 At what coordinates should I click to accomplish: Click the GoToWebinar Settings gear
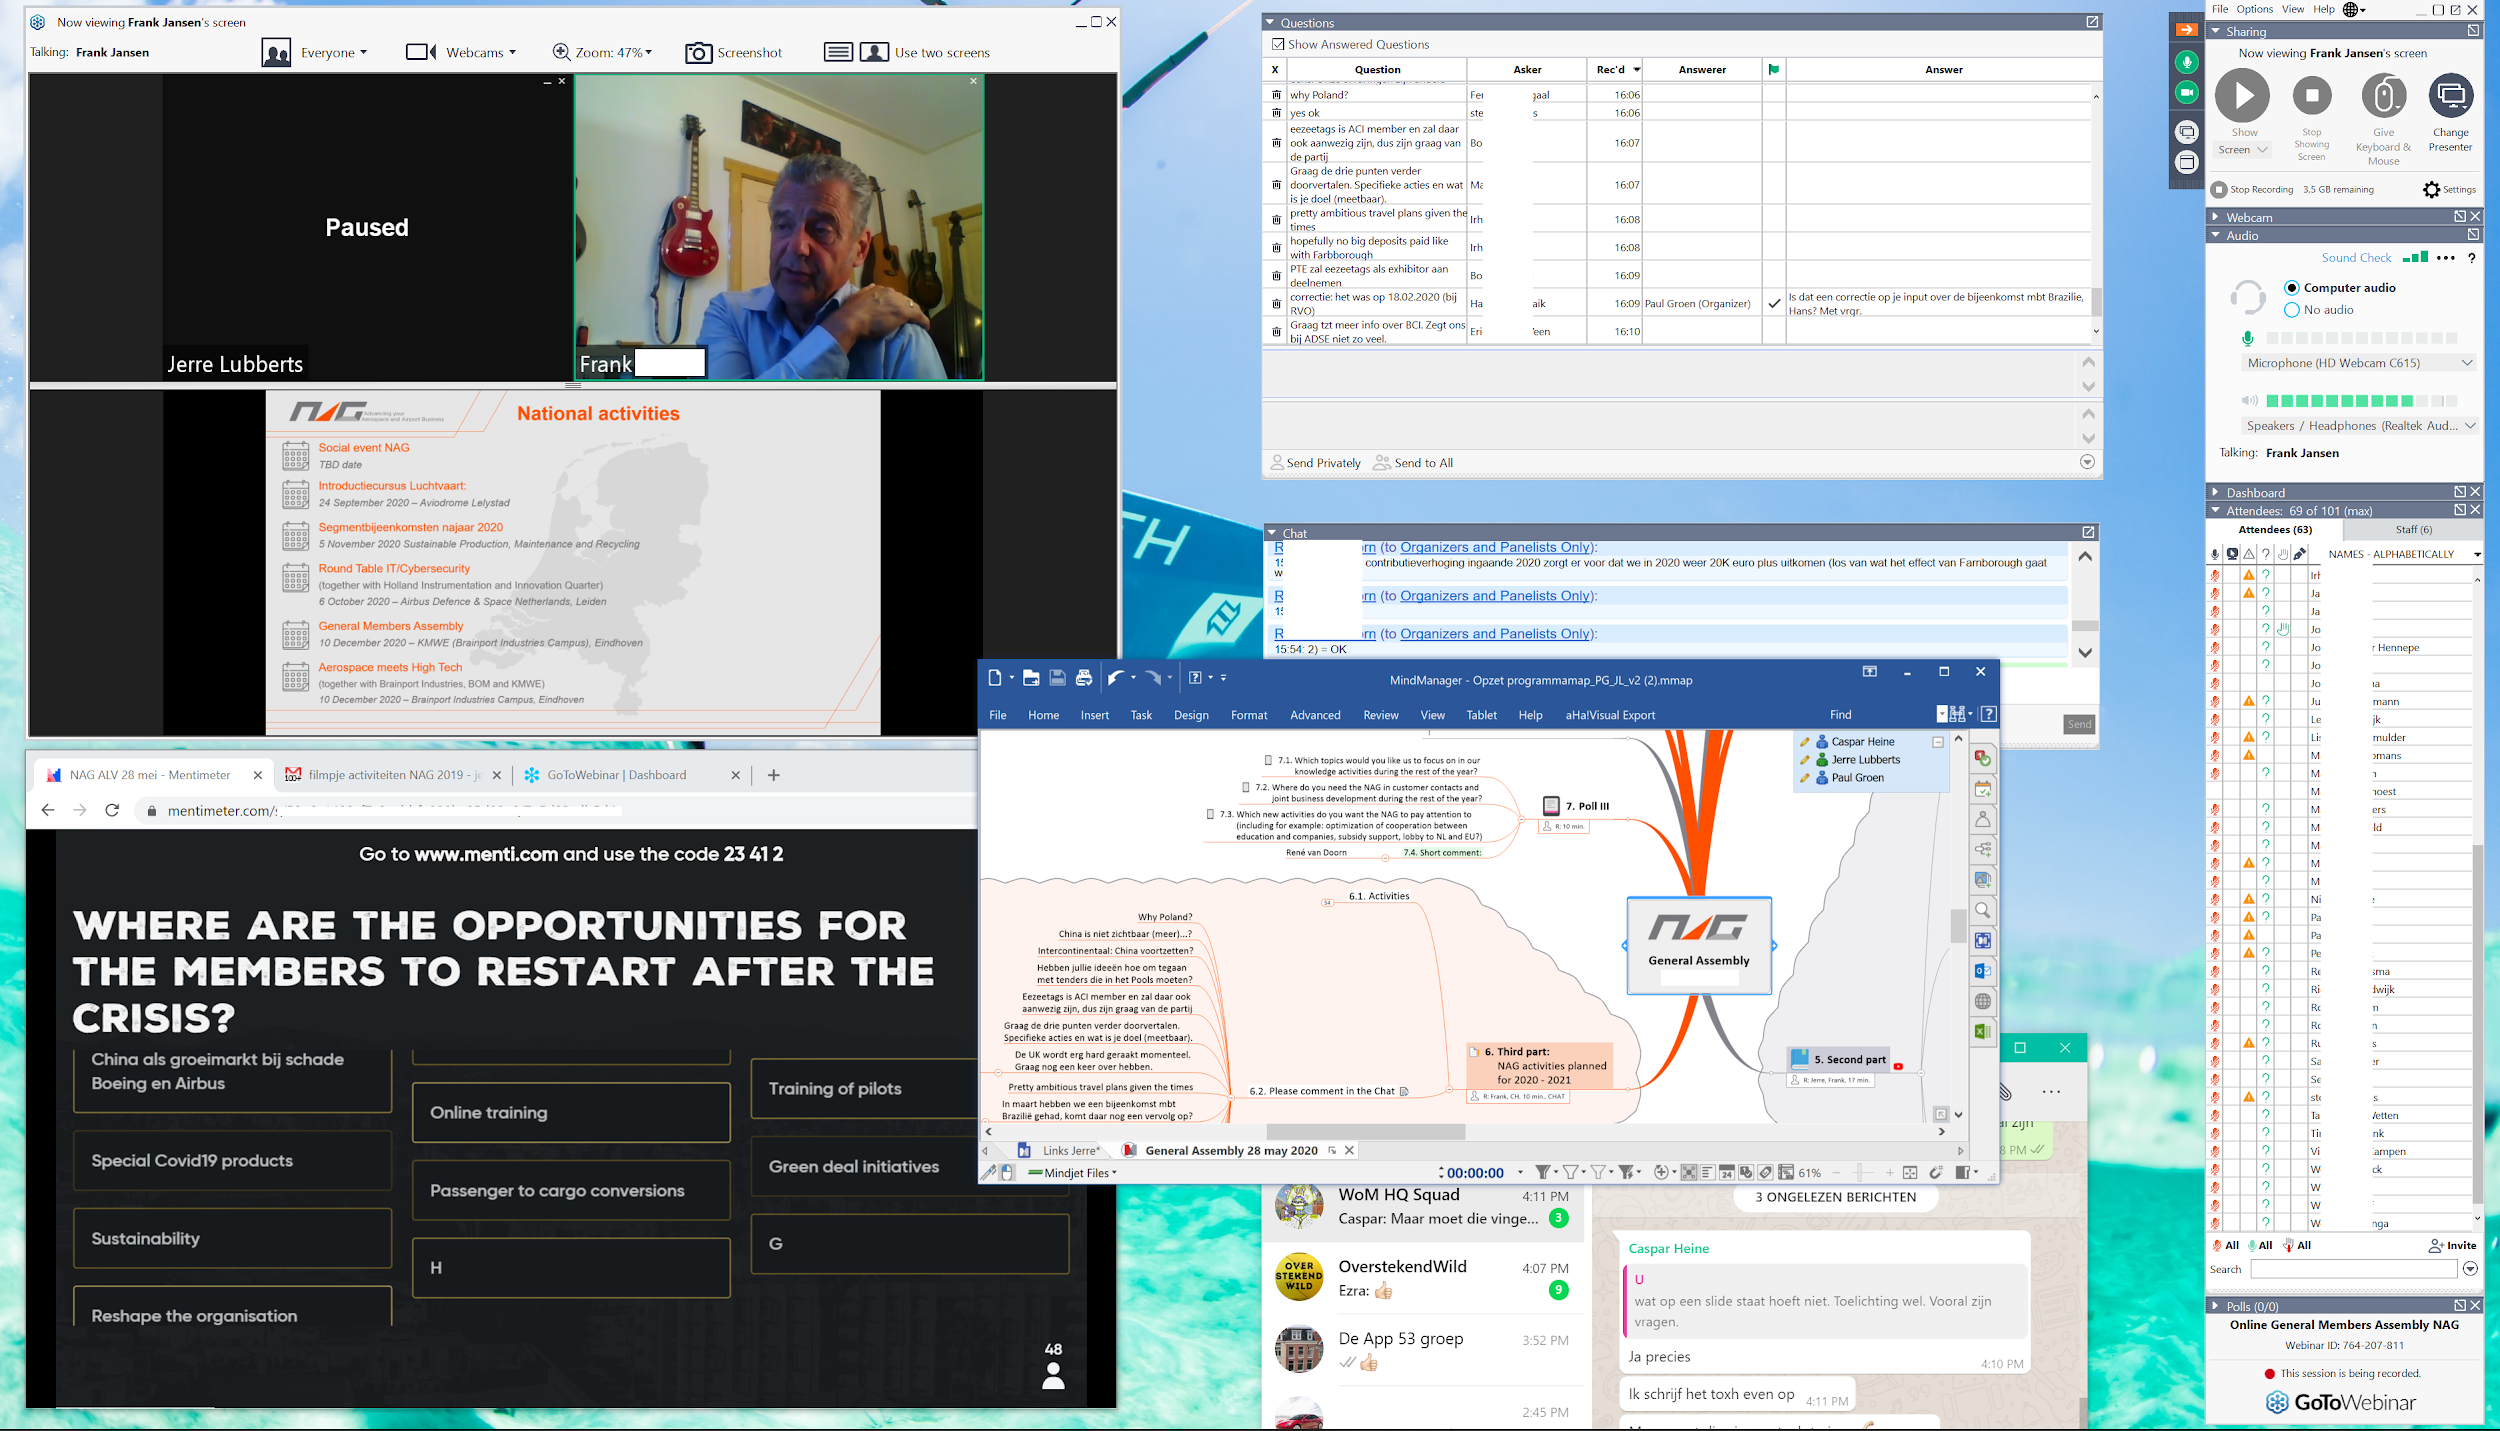pos(2432,190)
